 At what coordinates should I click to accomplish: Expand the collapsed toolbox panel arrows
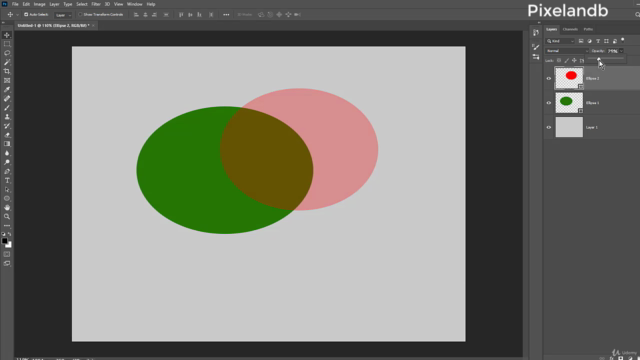click(3, 23)
